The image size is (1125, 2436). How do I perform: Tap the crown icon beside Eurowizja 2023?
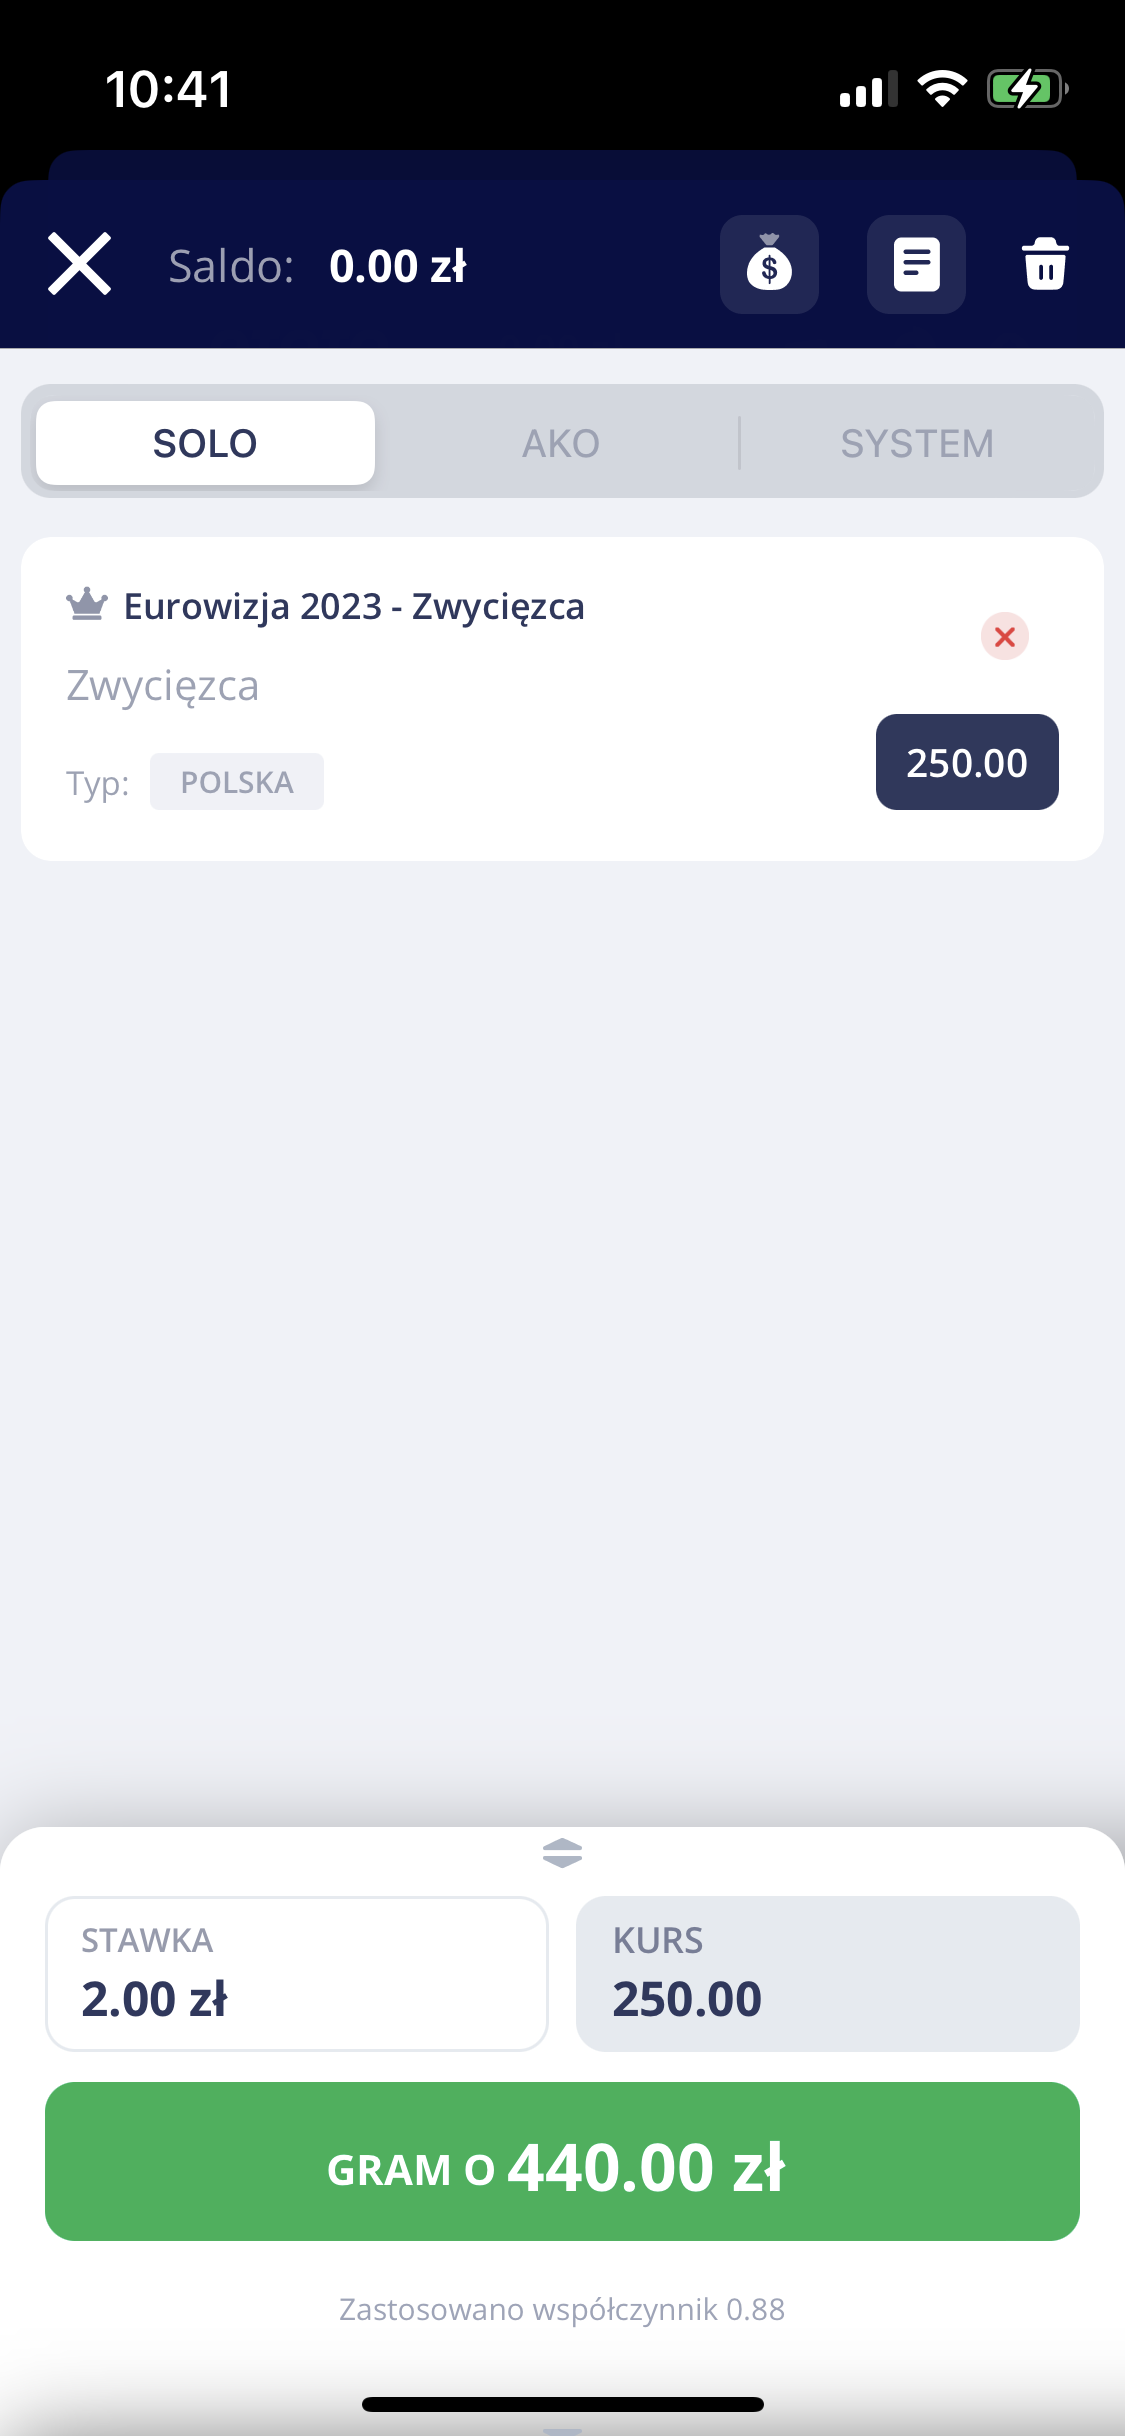(x=87, y=605)
